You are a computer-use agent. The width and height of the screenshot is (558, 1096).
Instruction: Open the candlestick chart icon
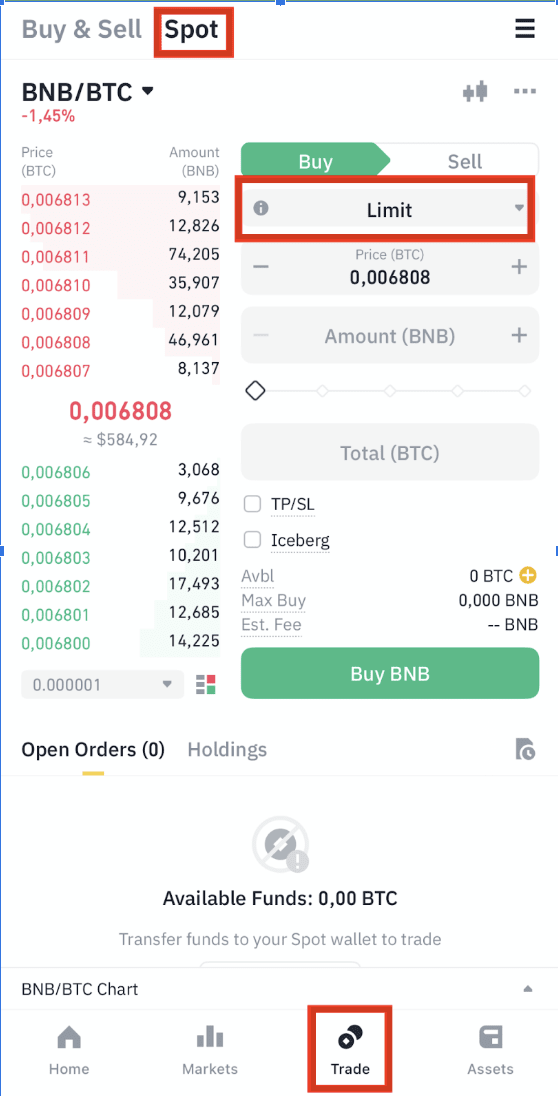475,92
